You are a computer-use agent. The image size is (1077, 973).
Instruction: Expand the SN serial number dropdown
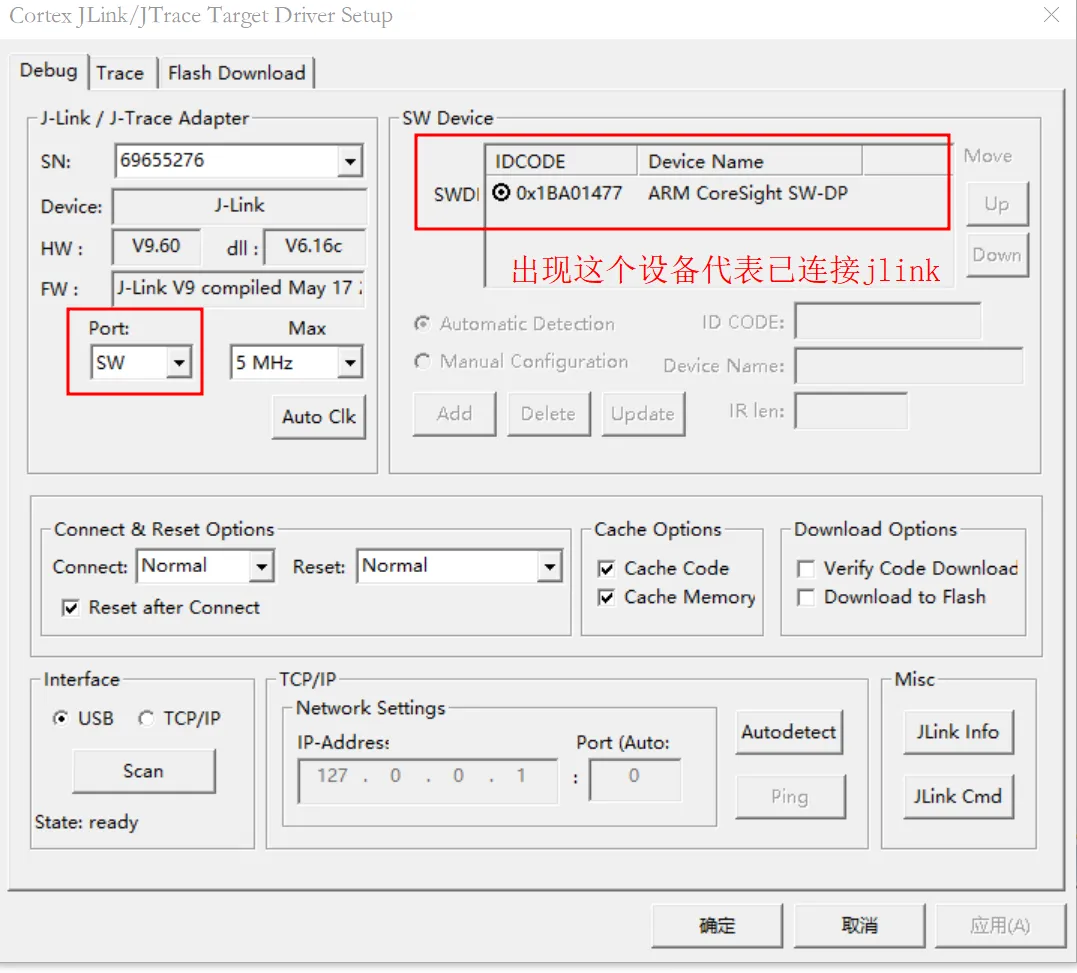350,161
